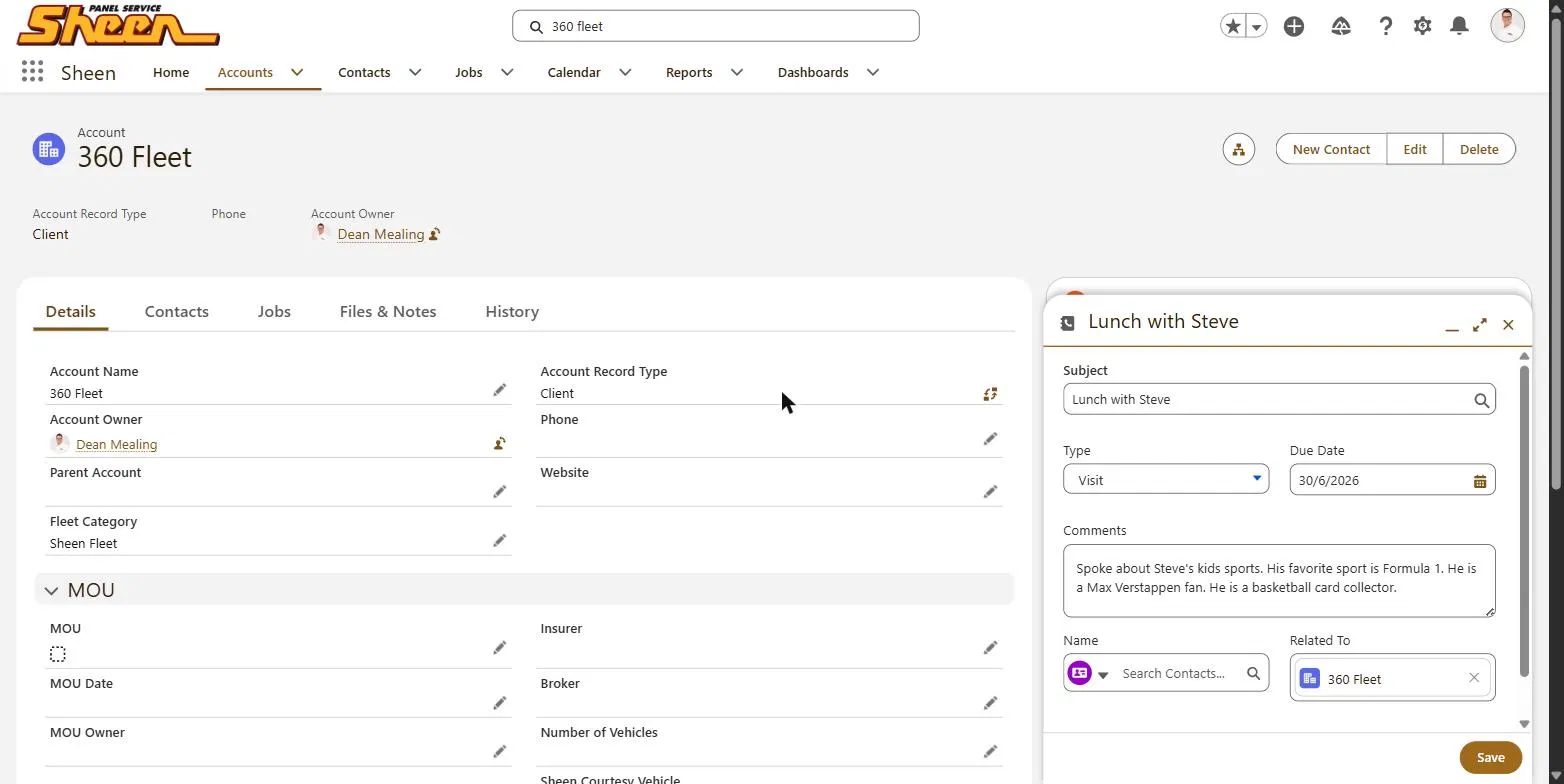The image size is (1564, 784).
Task: Open the Type dropdown showing Visit
Action: click(x=1166, y=479)
